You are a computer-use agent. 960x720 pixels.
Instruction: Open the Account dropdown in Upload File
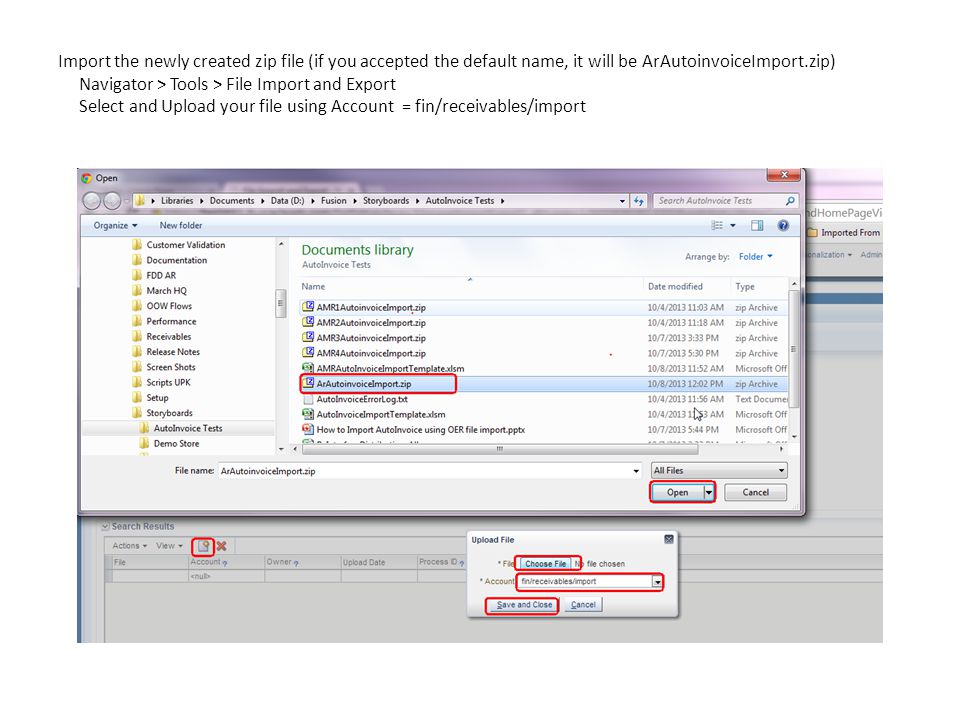[x=657, y=582]
